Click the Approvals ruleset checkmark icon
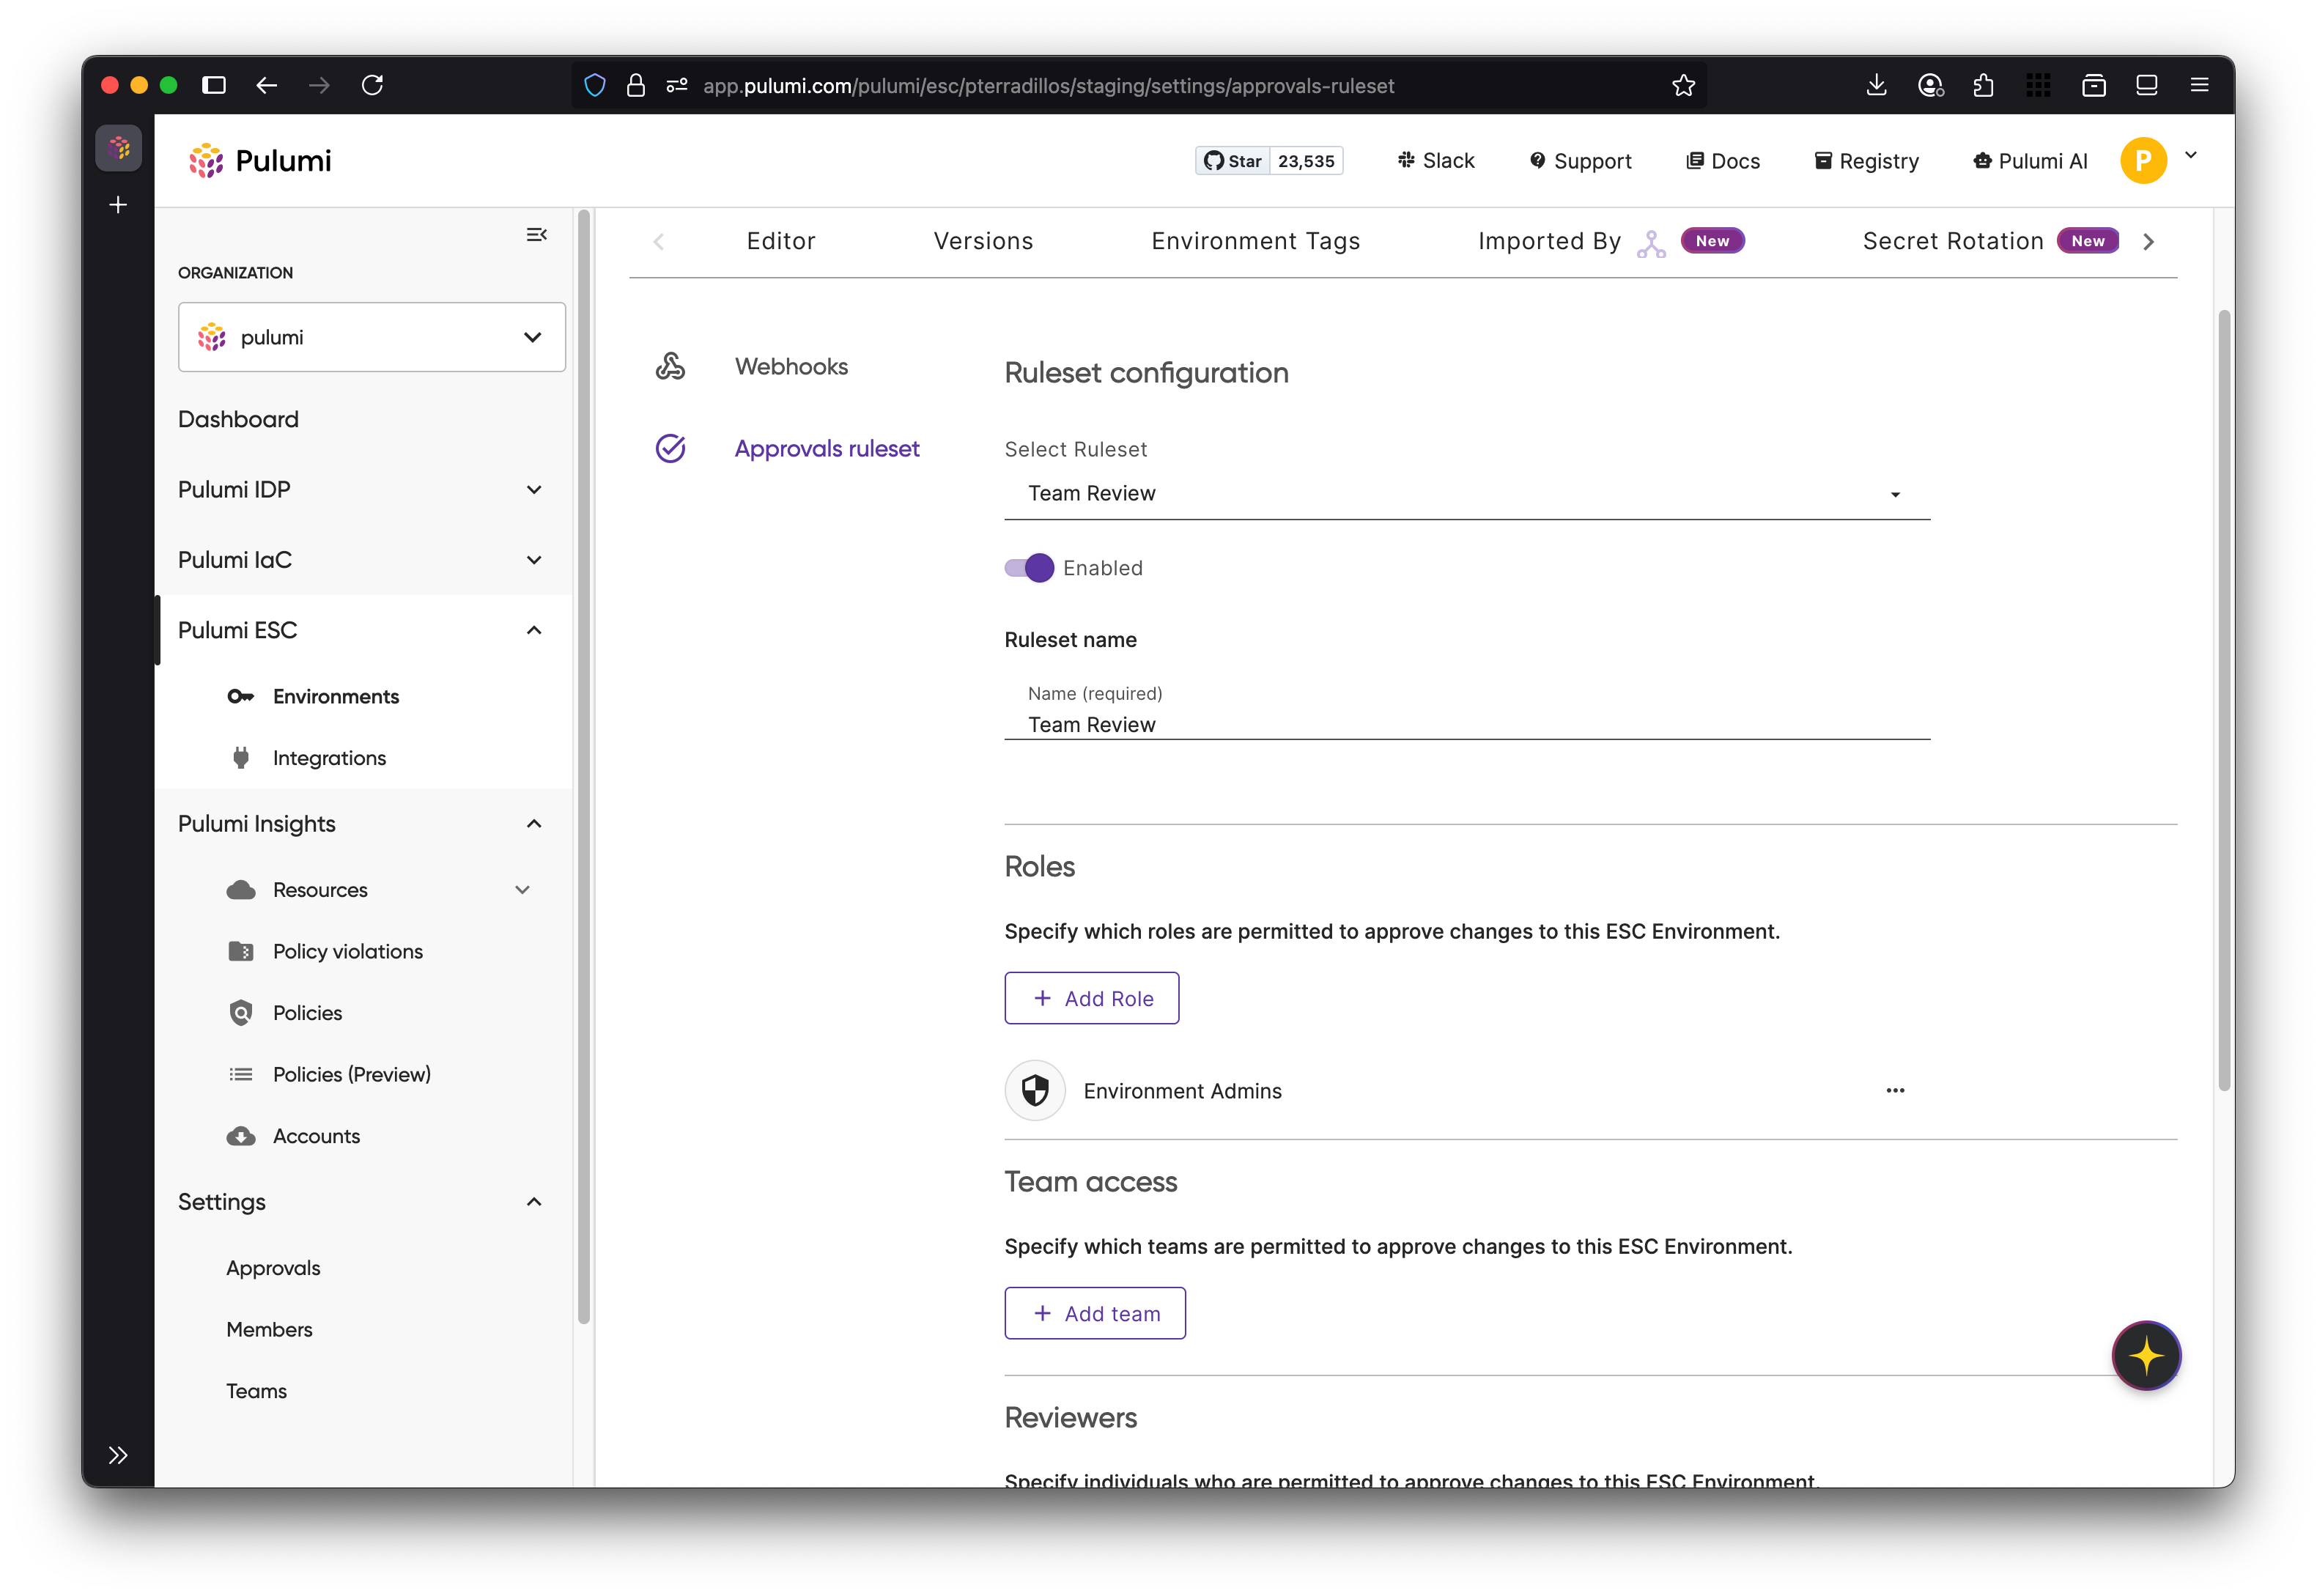This screenshot has height=1596, width=2317. click(x=670, y=448)
